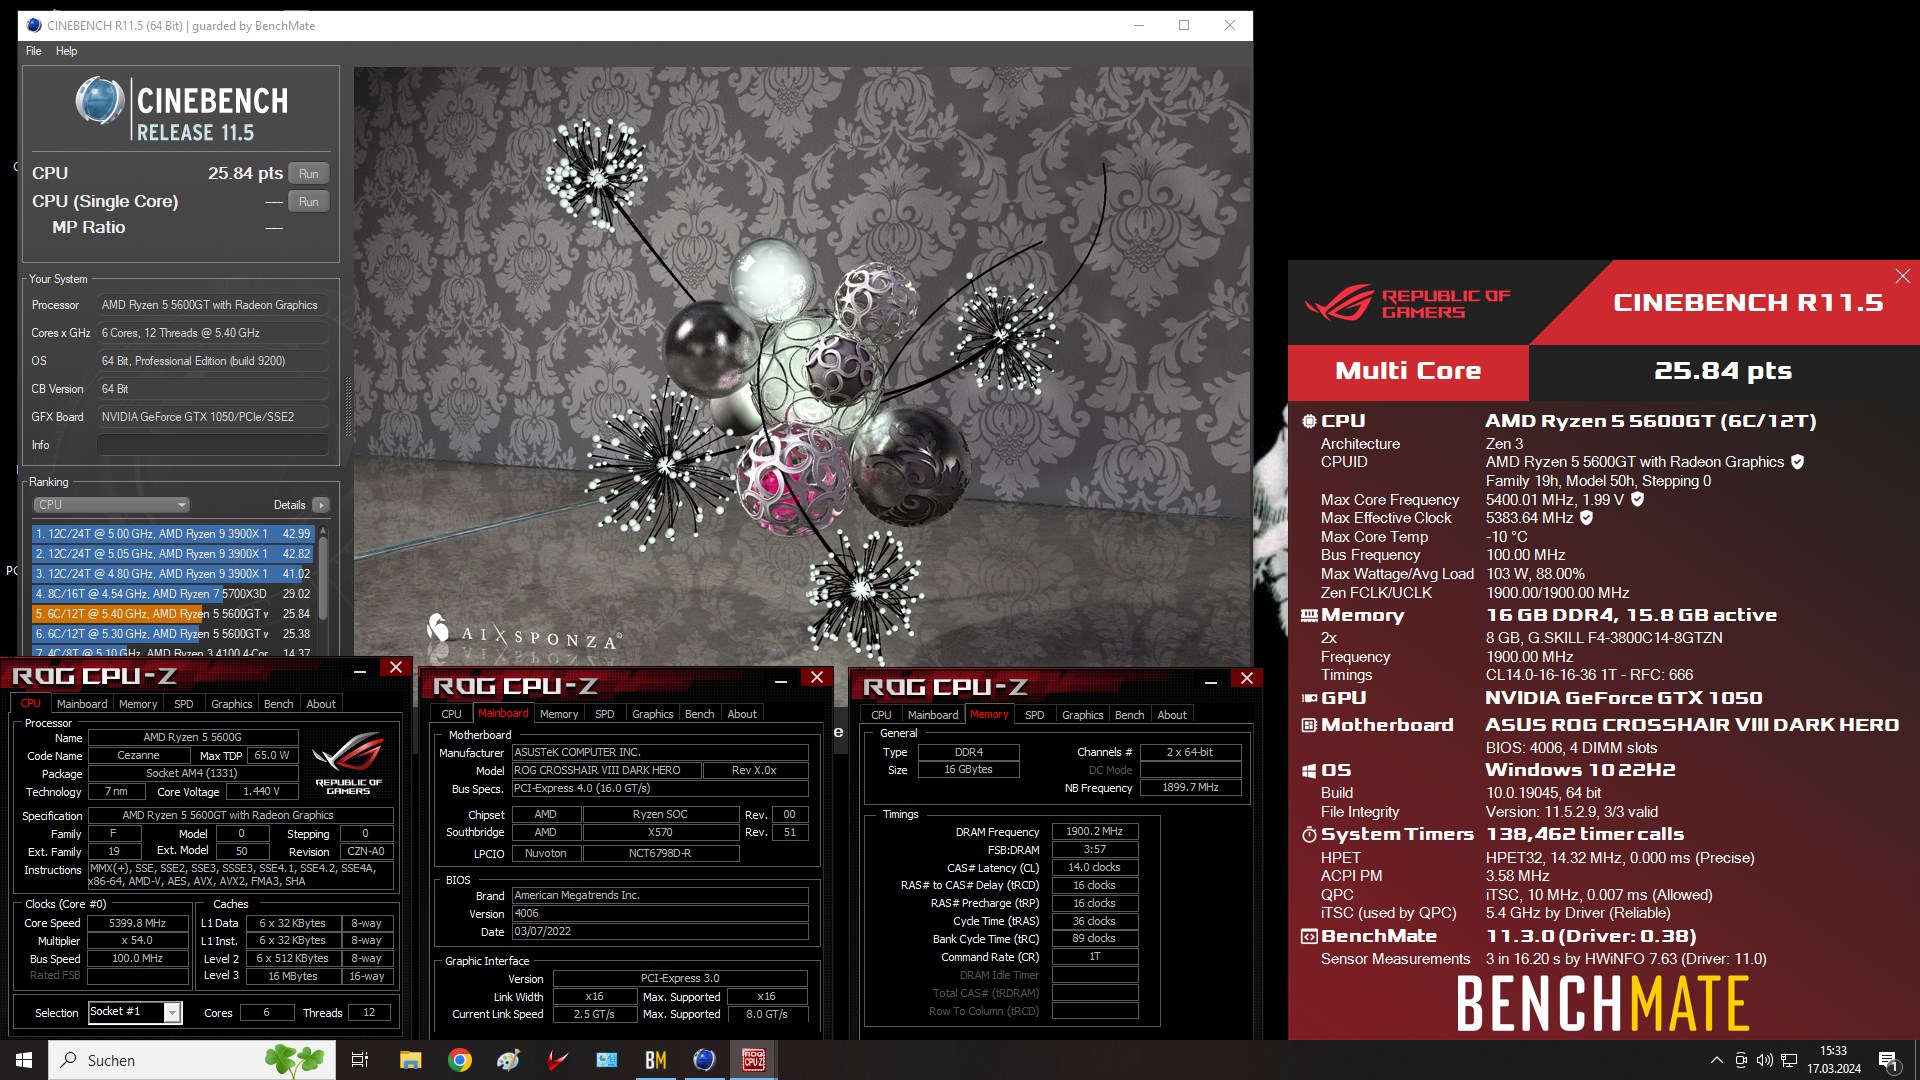Switch to Mainboard tab in right CPU-Z window
Image resolution: width=1920 pixels, height=1080 pixels.
933,715
